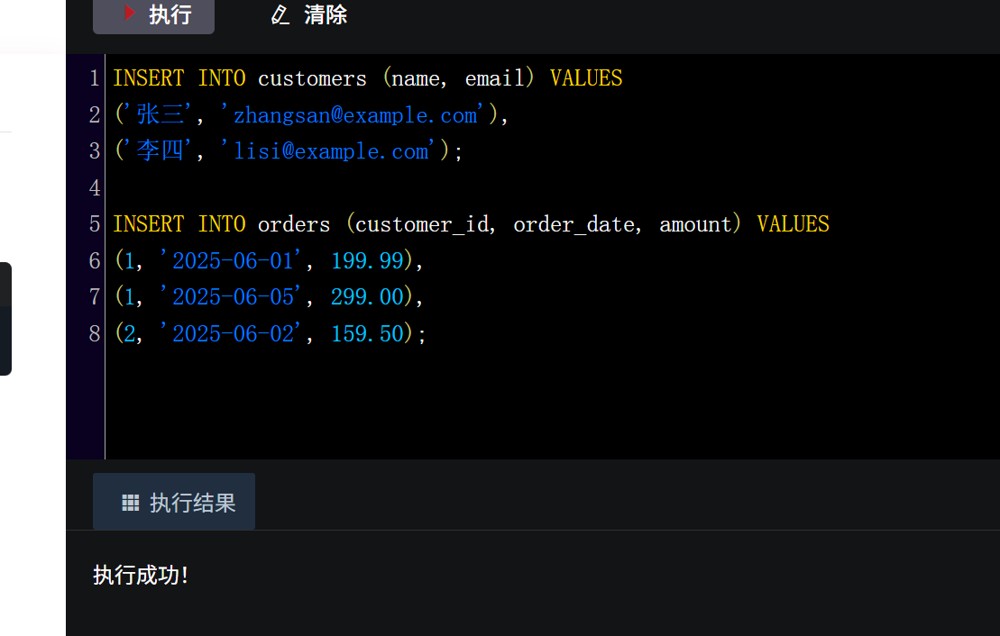Click the date '2025-06-05' on line 7
This screenshot has height=636, width=1000.
coord(229,297)
